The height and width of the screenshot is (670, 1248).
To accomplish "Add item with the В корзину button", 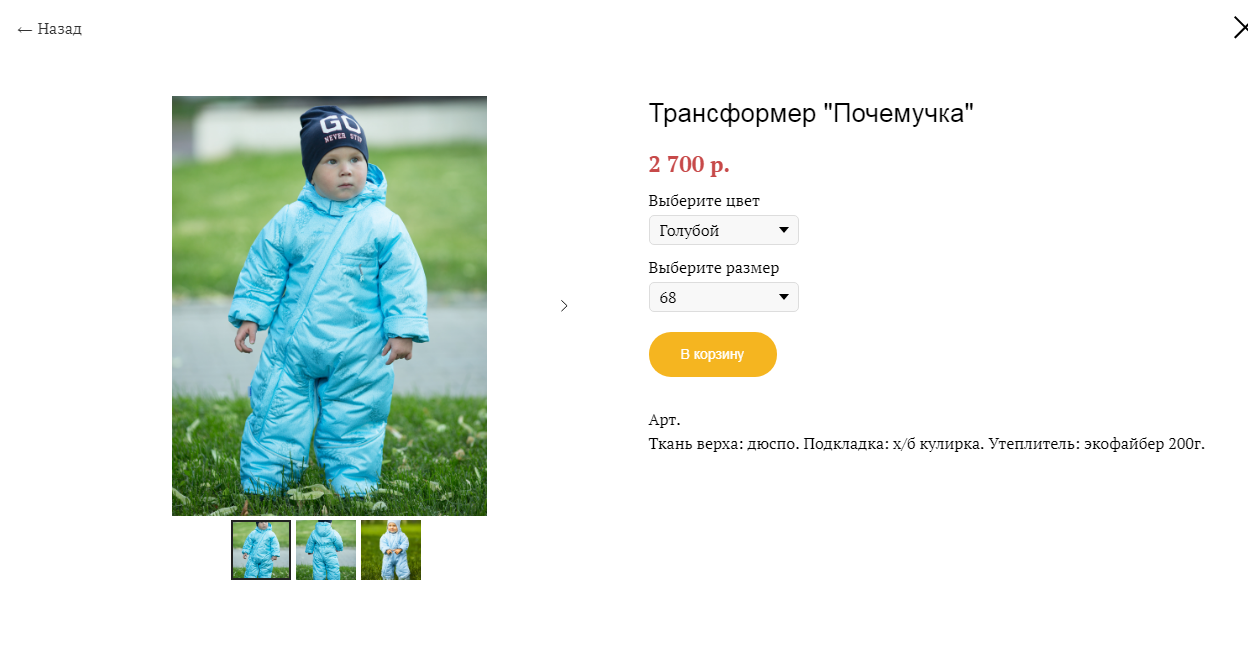I will [713, 354].
